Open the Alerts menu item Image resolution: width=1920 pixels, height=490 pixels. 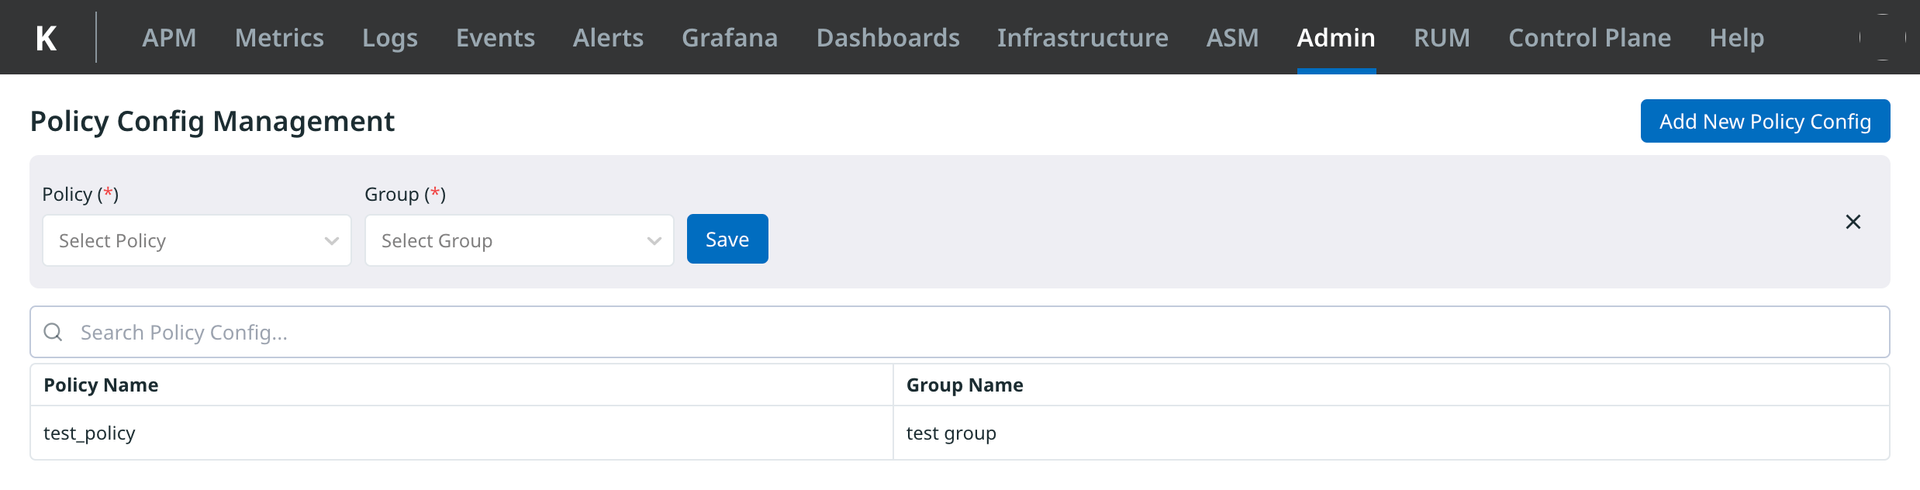point(608,38)
